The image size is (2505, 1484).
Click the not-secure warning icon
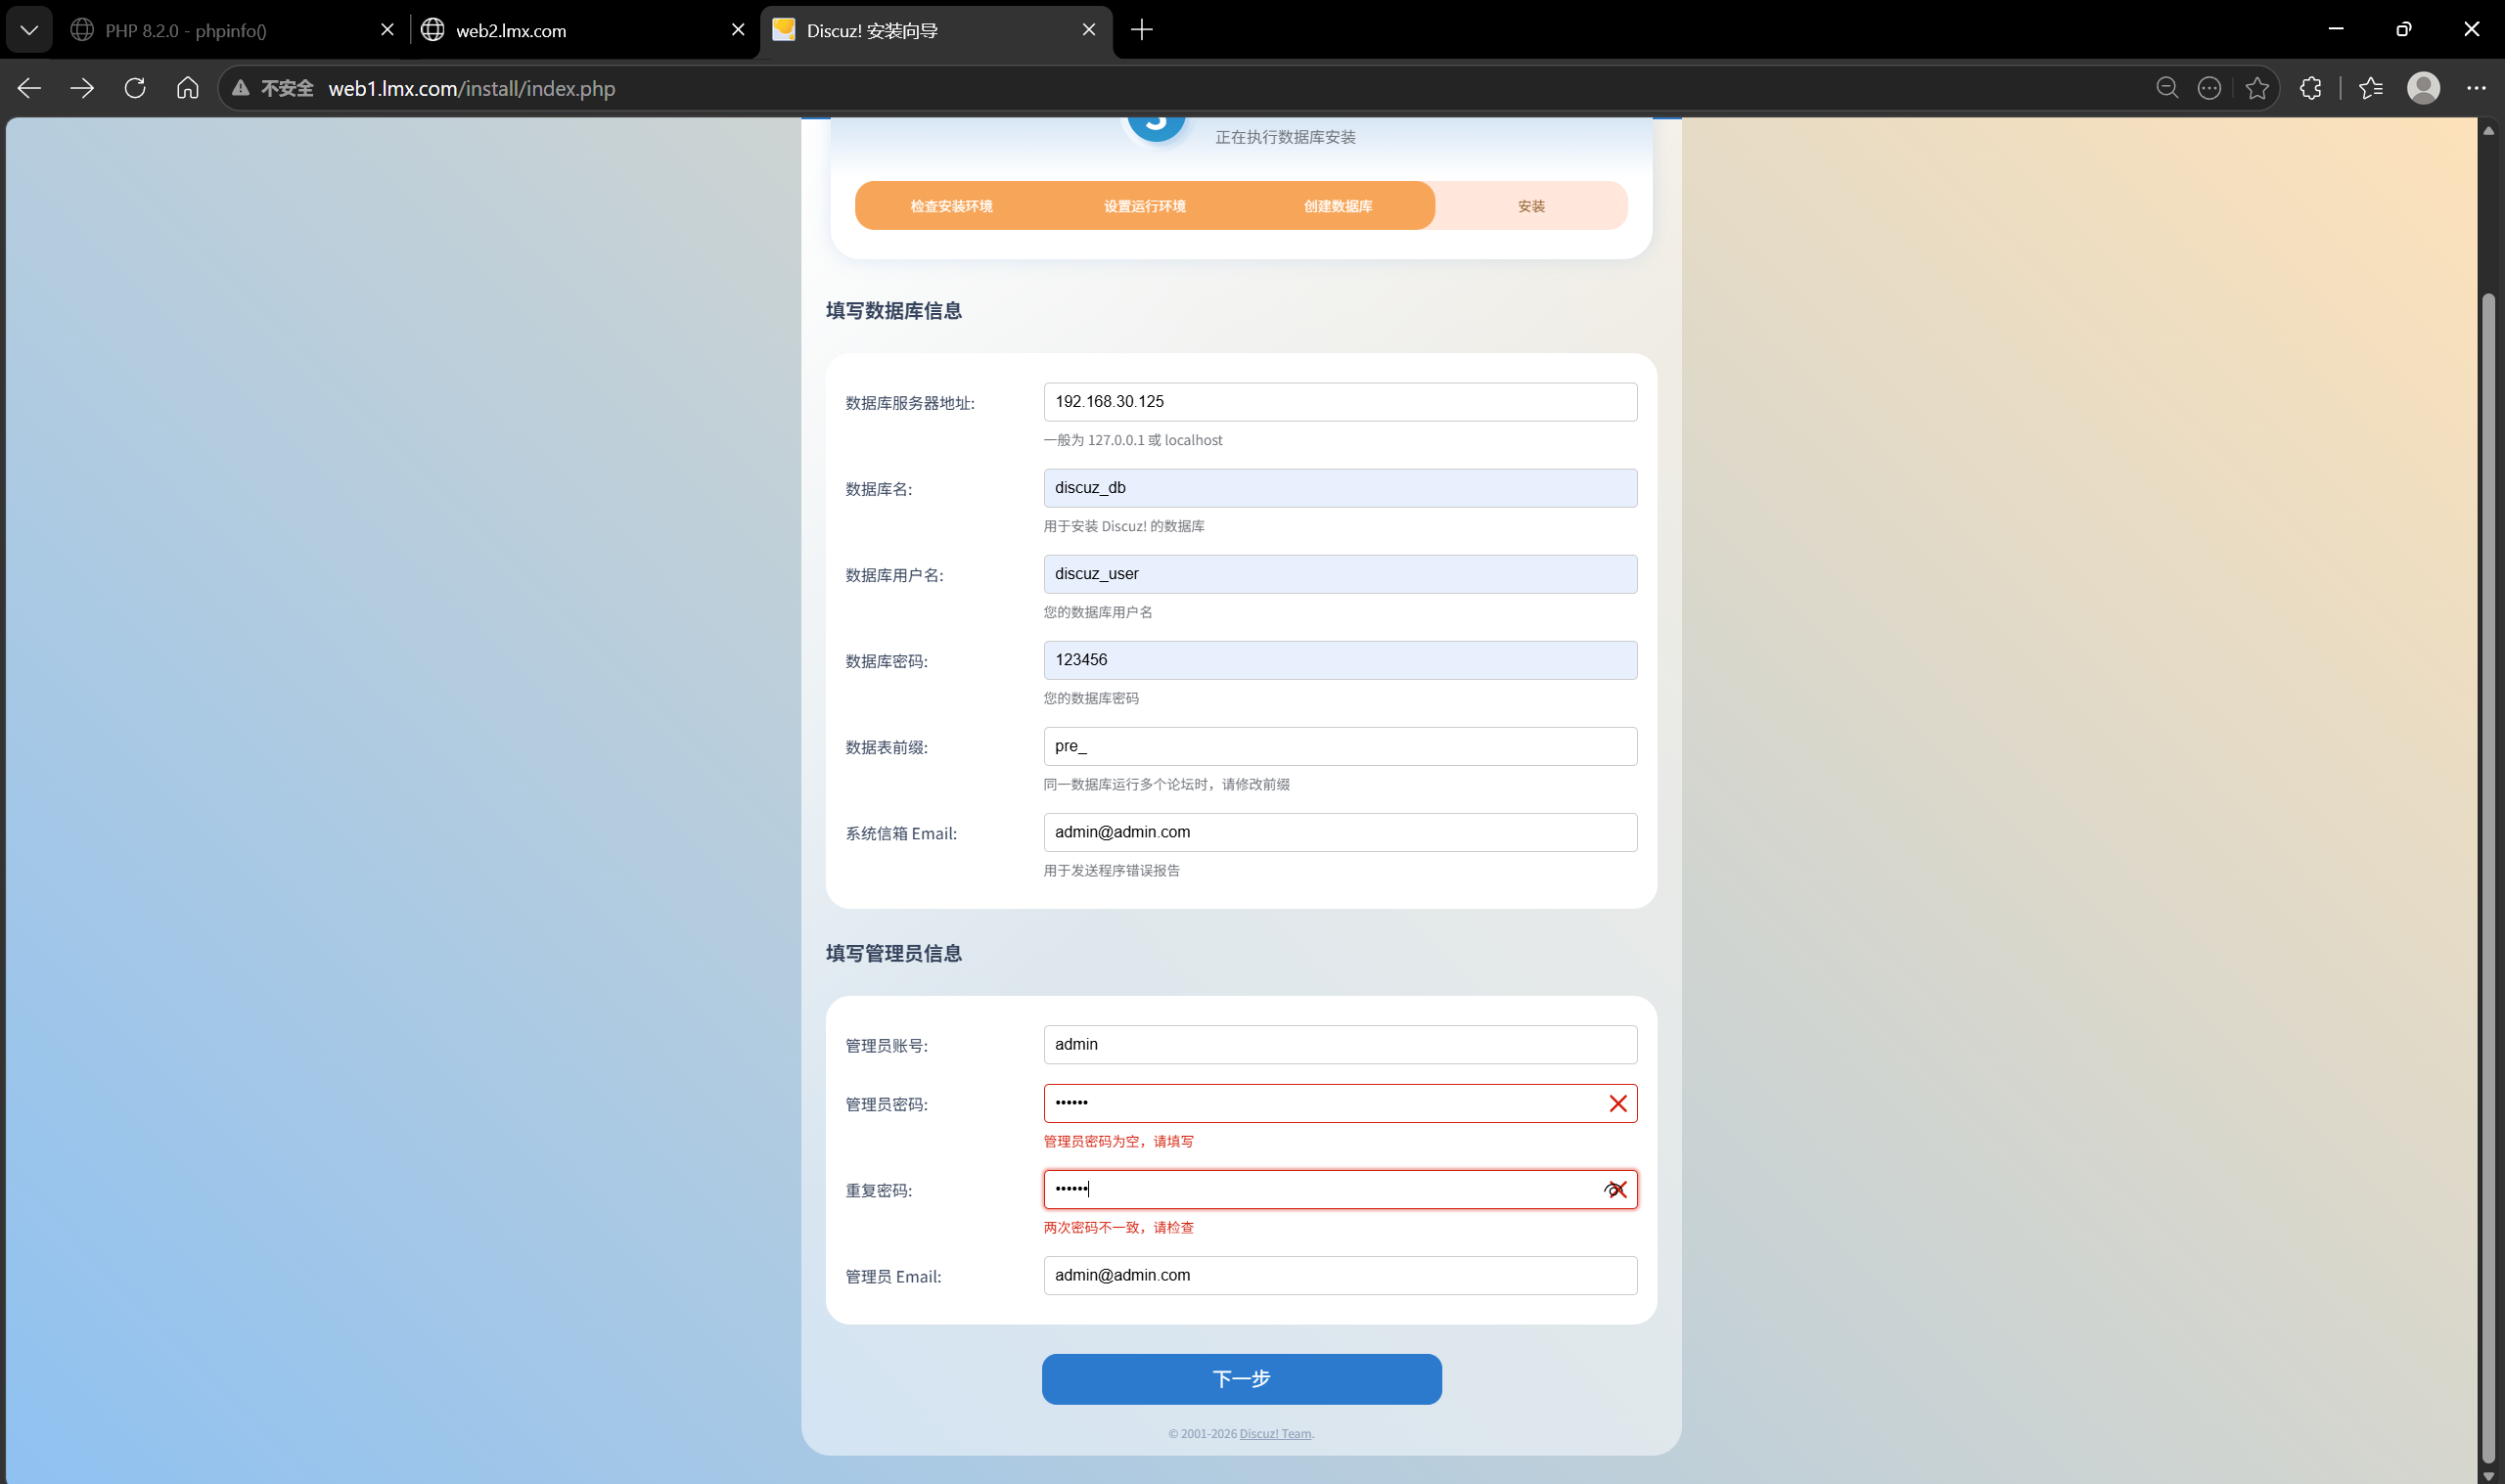pos(241,88)
